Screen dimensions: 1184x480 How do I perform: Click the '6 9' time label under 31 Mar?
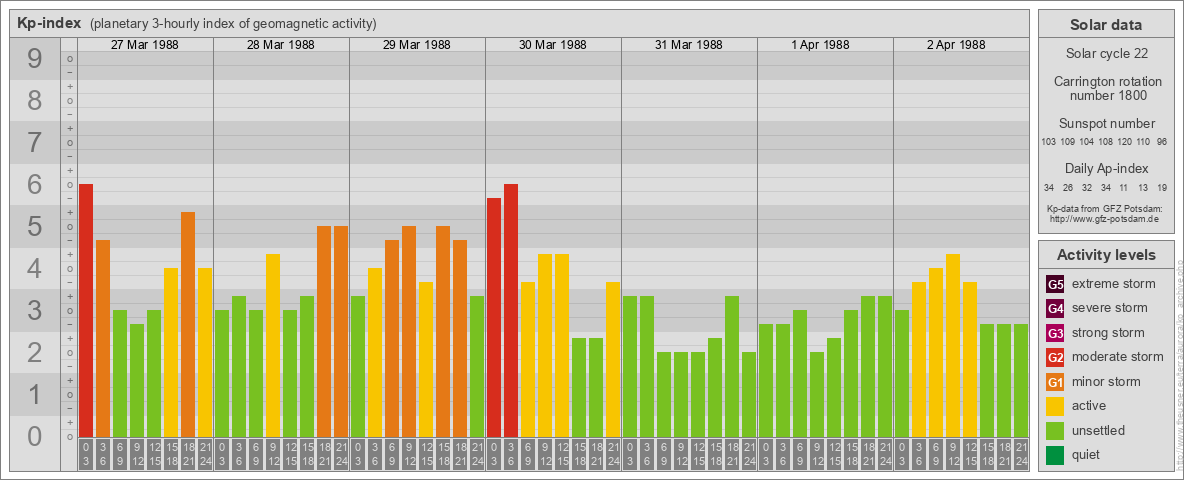(664, 454)
